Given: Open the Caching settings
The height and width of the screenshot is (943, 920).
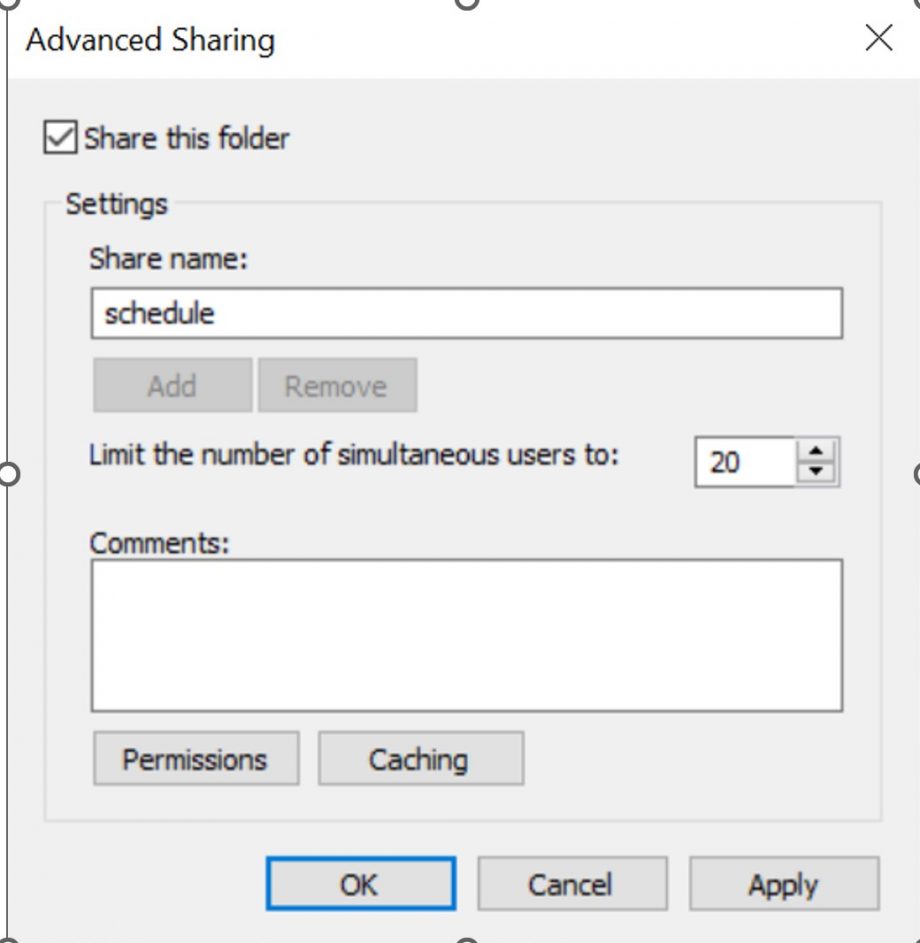Looking at the screenshot, I should point(420,758).
